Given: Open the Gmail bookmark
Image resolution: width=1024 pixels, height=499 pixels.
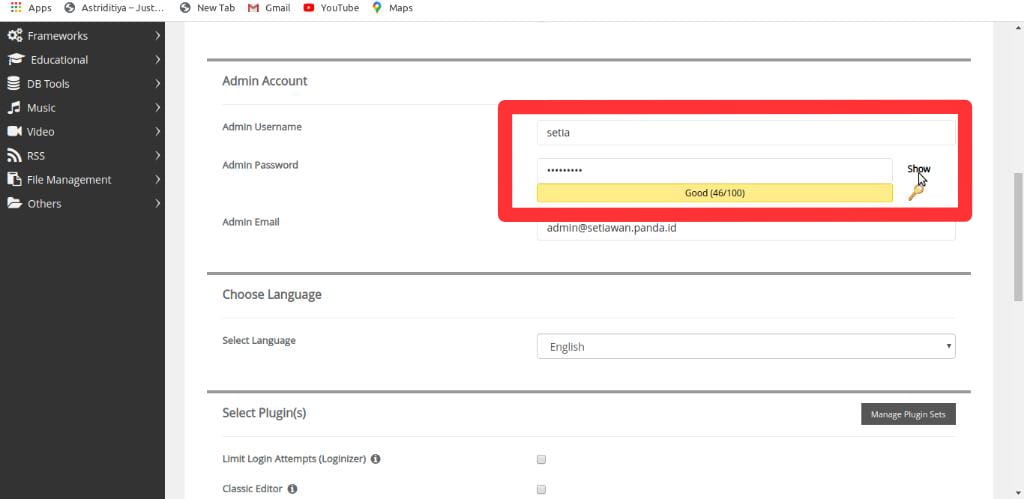Looking at the screenshot, I should click(269, 8).
